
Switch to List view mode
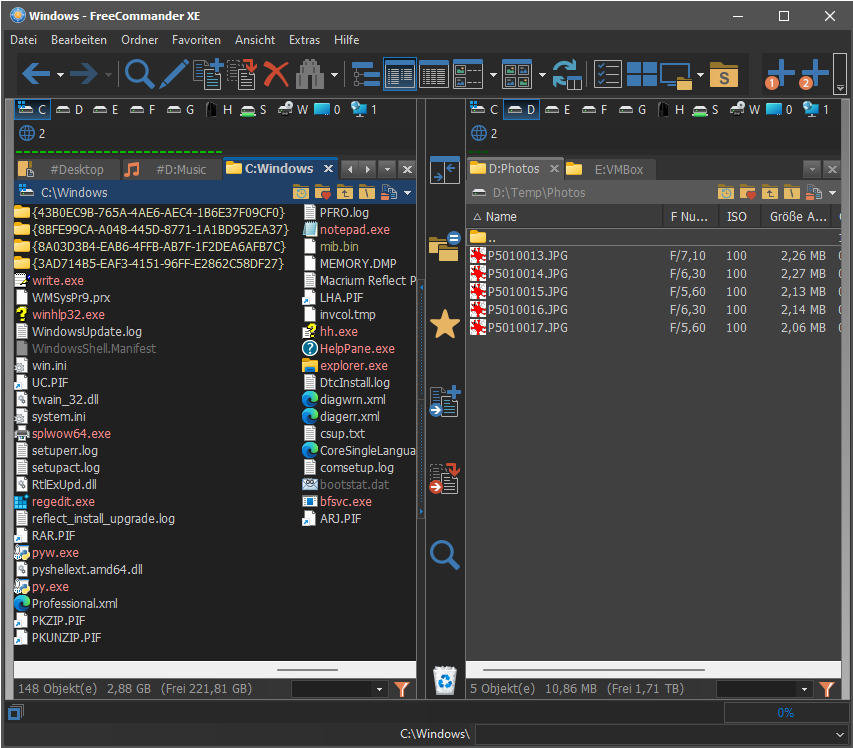pyautogui.click(x=400, y=74)
